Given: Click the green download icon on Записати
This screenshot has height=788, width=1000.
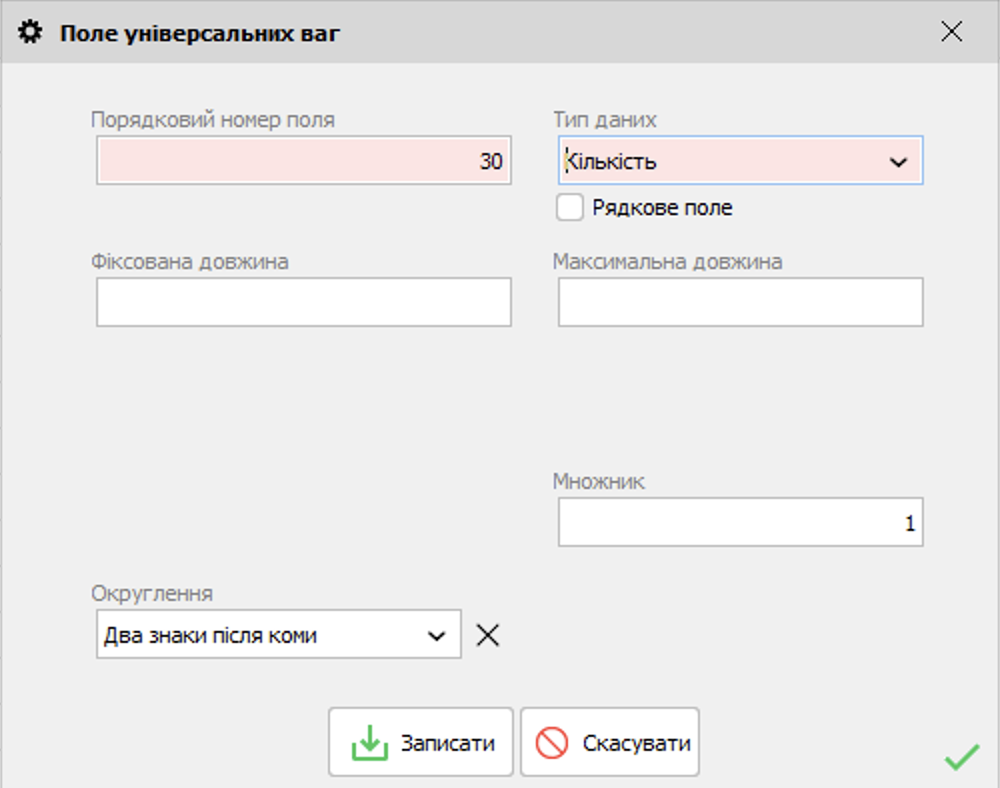Looking at the screenshot, I should (x=369, y=743).
